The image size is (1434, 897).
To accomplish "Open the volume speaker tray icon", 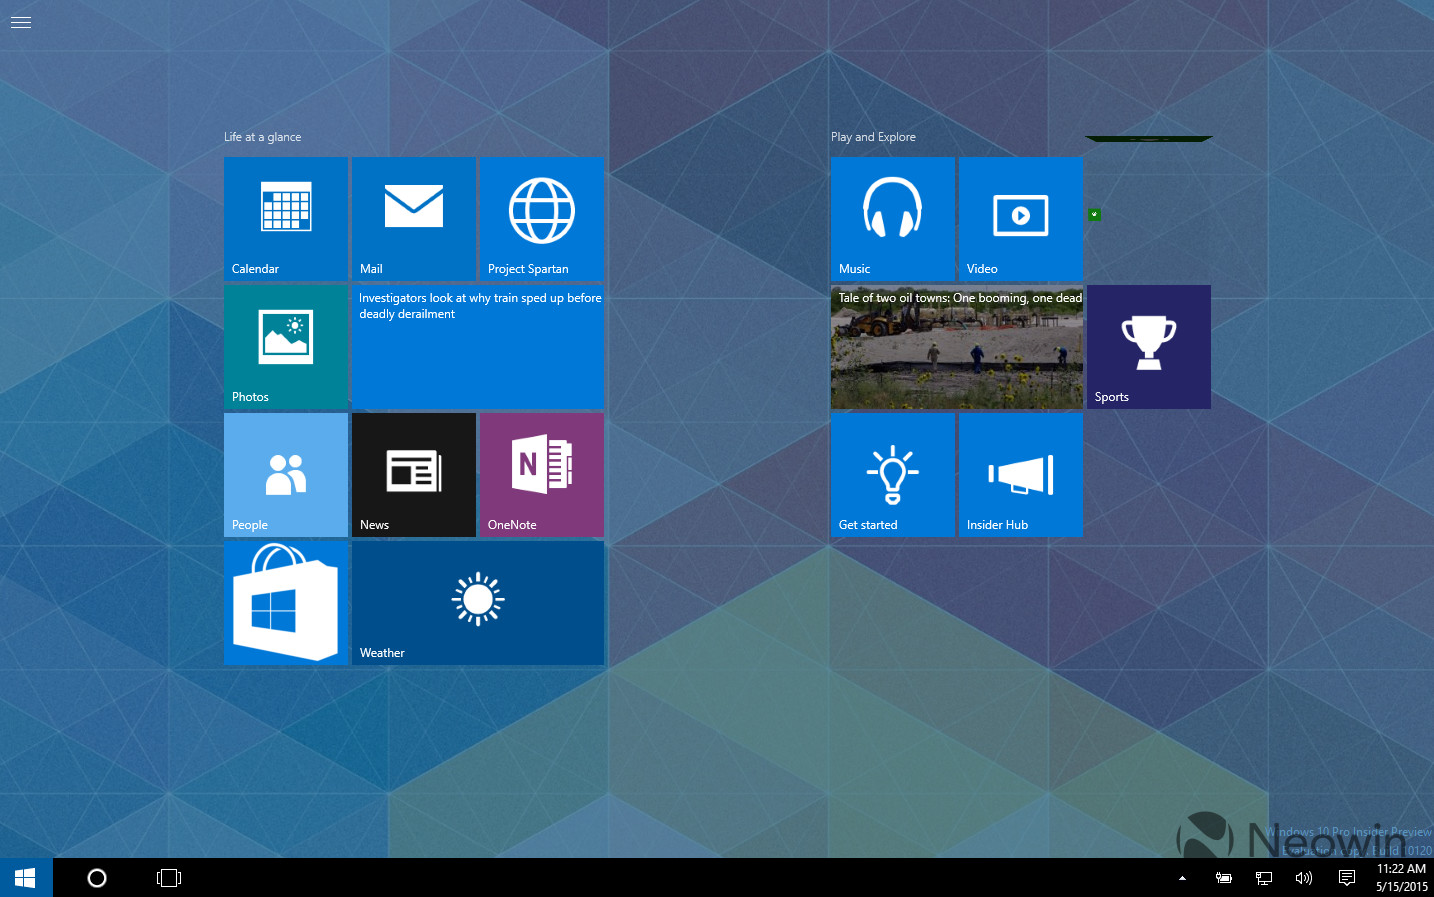I will coord(1304,878).
